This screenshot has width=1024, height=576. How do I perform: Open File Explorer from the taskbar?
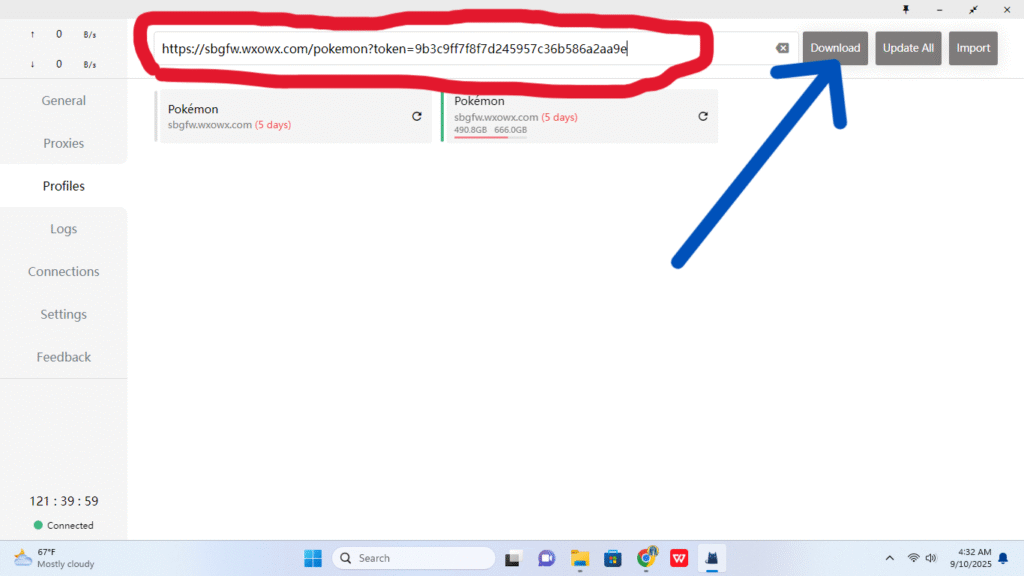pos(579,558)
